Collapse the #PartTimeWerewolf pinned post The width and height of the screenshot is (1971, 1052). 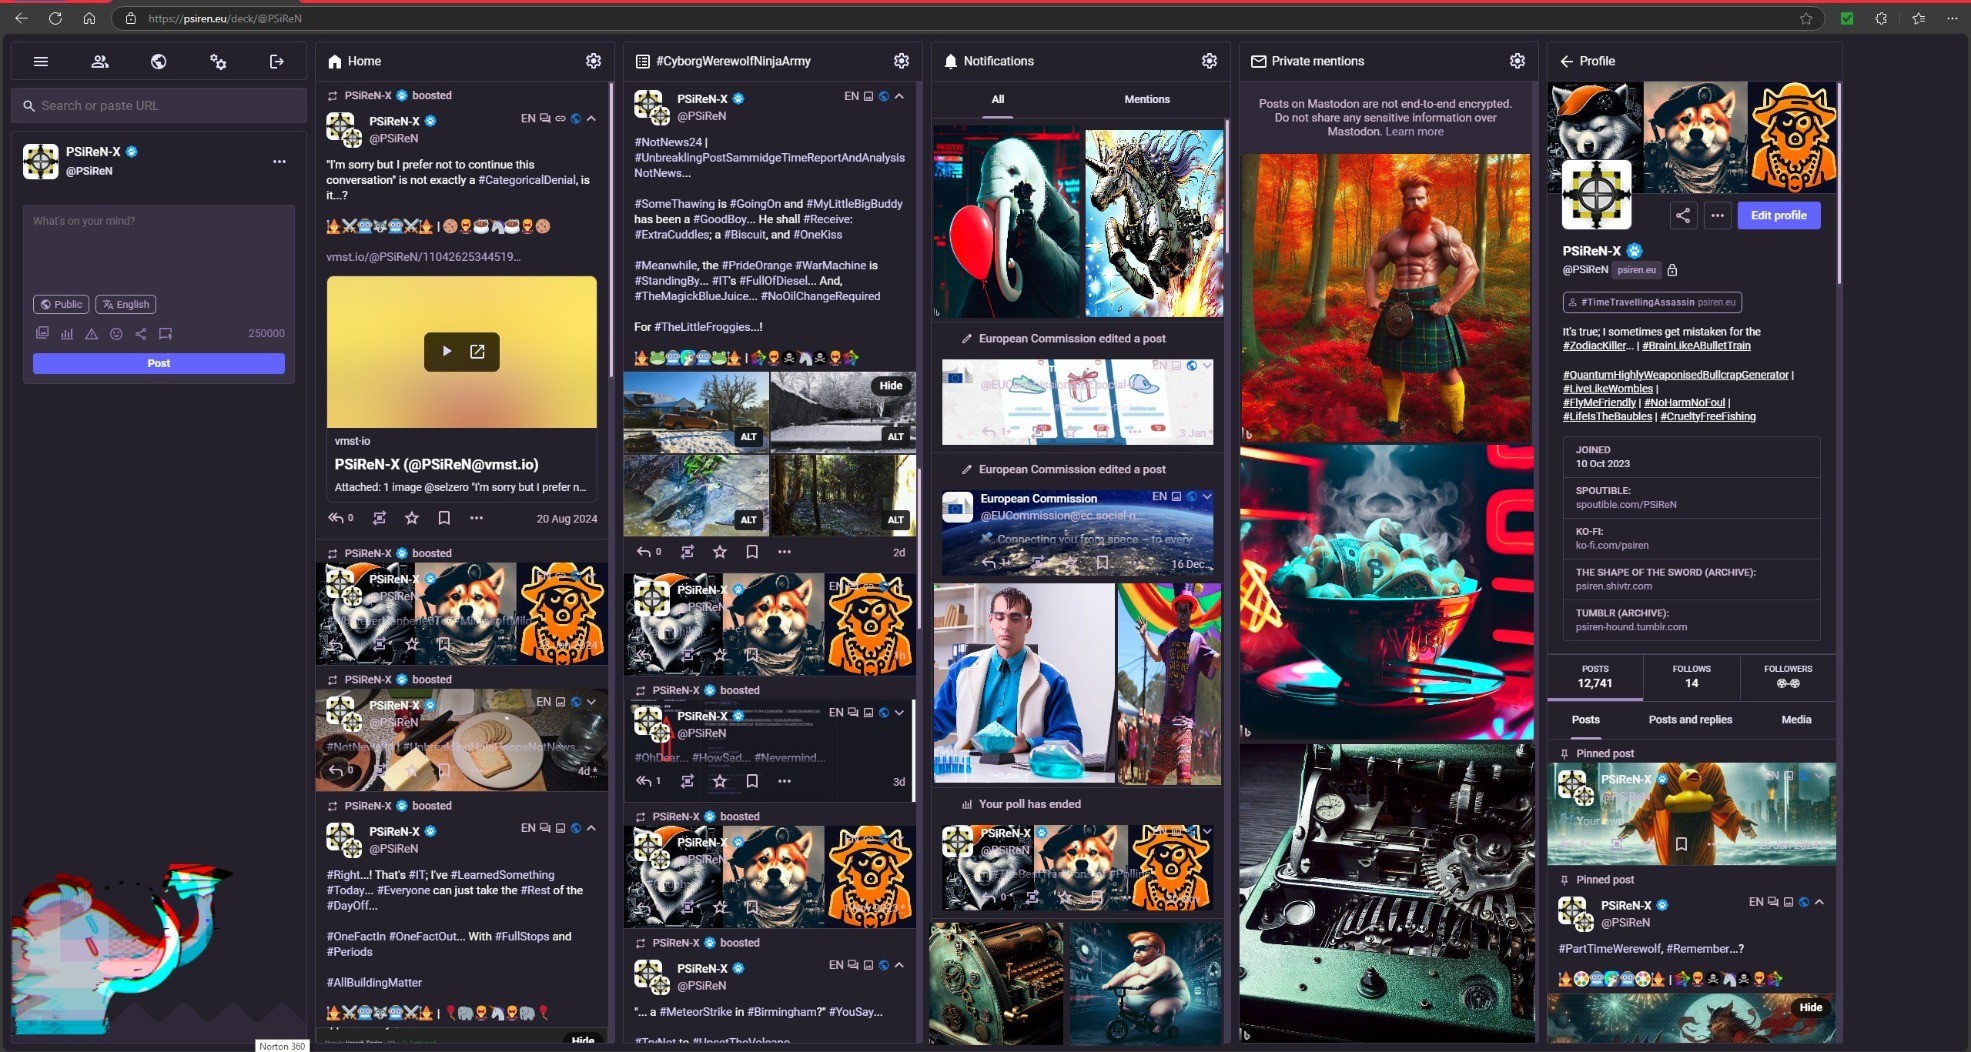coord(1819,902)
